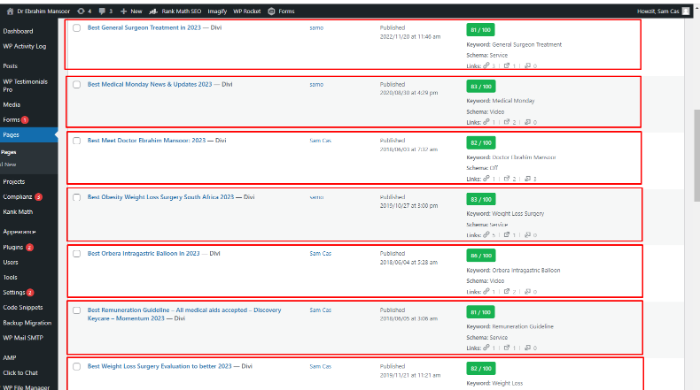Open the comments bubble icon in admin bar

102,11
